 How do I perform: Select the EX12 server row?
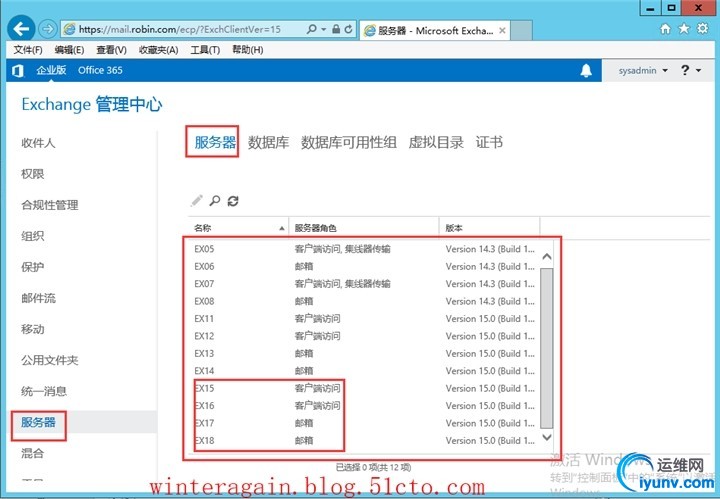point(365,336)
